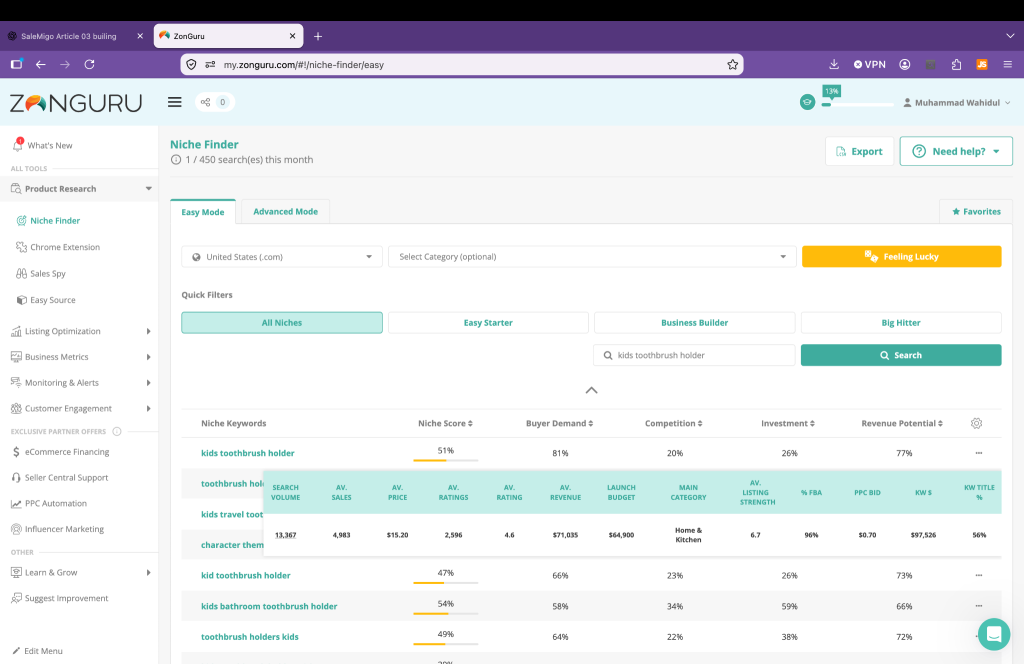Click the table settings gear icon
1024x664 pixels.
976,423
